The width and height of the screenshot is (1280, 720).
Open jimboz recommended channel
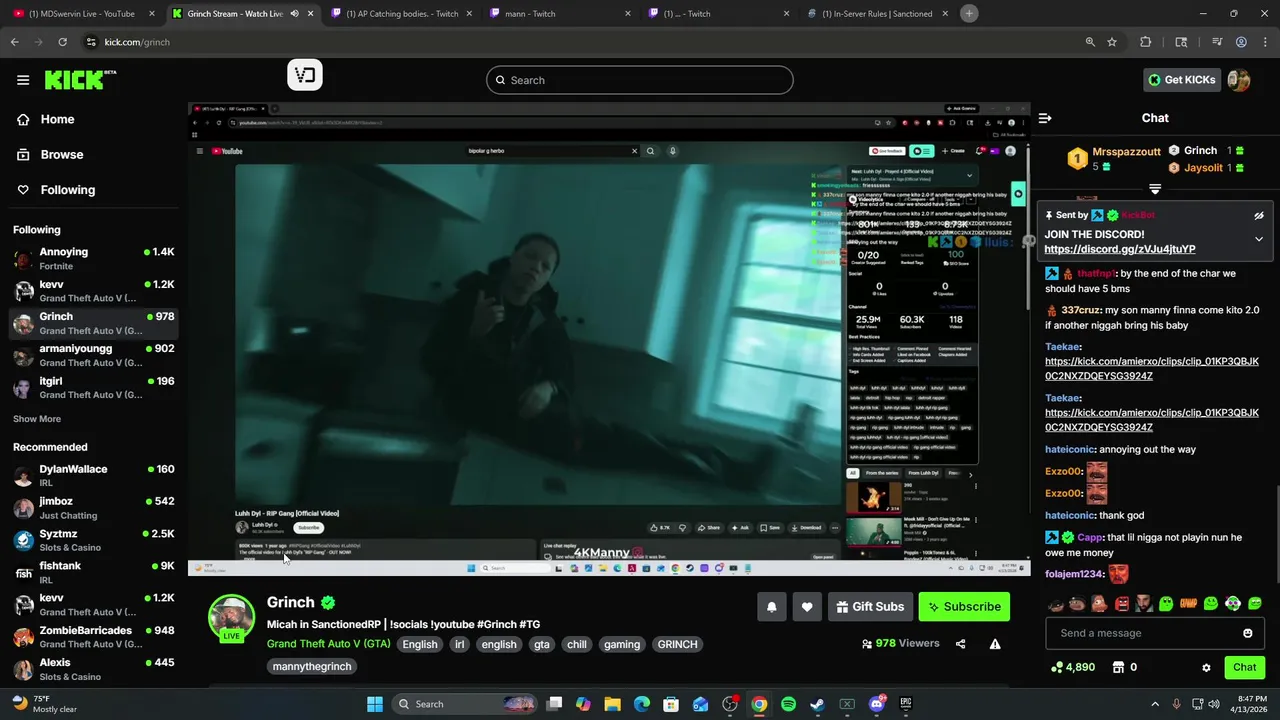[93, 507]
